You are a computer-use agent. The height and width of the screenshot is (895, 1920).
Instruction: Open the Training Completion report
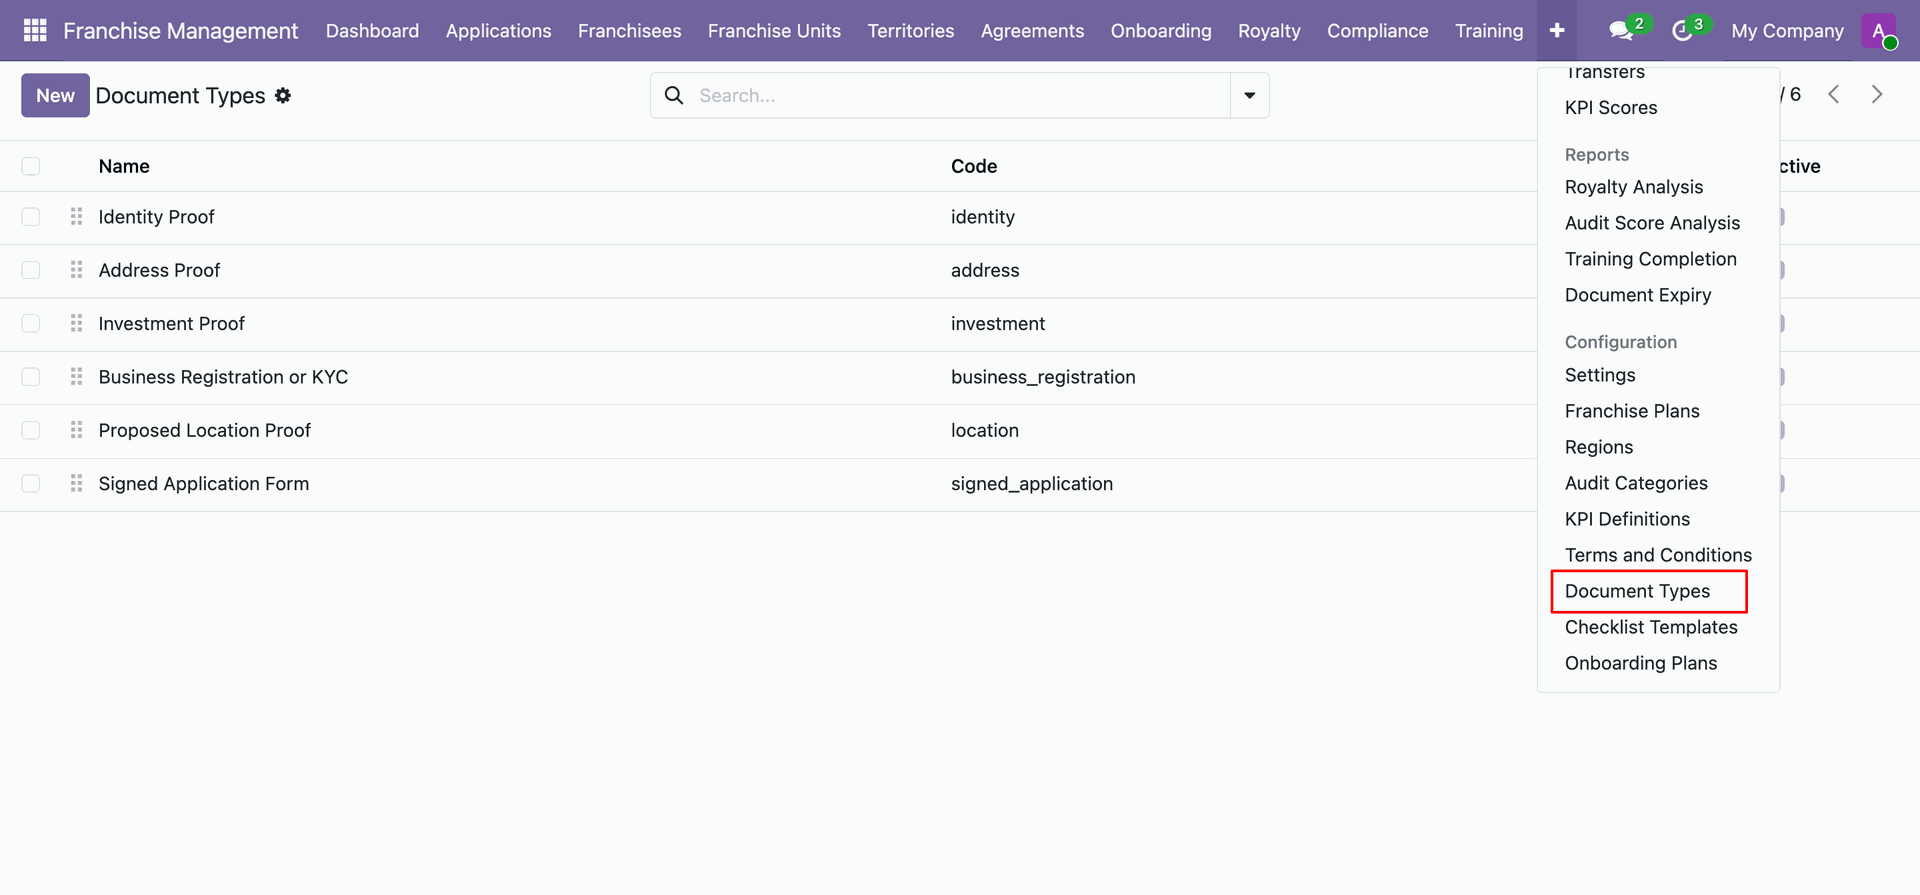(x=1651, y=259)
